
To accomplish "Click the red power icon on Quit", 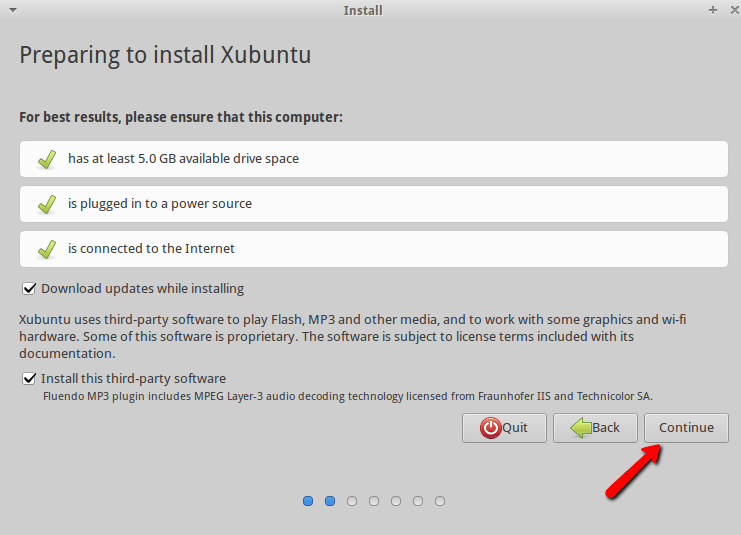I will 491,428.
